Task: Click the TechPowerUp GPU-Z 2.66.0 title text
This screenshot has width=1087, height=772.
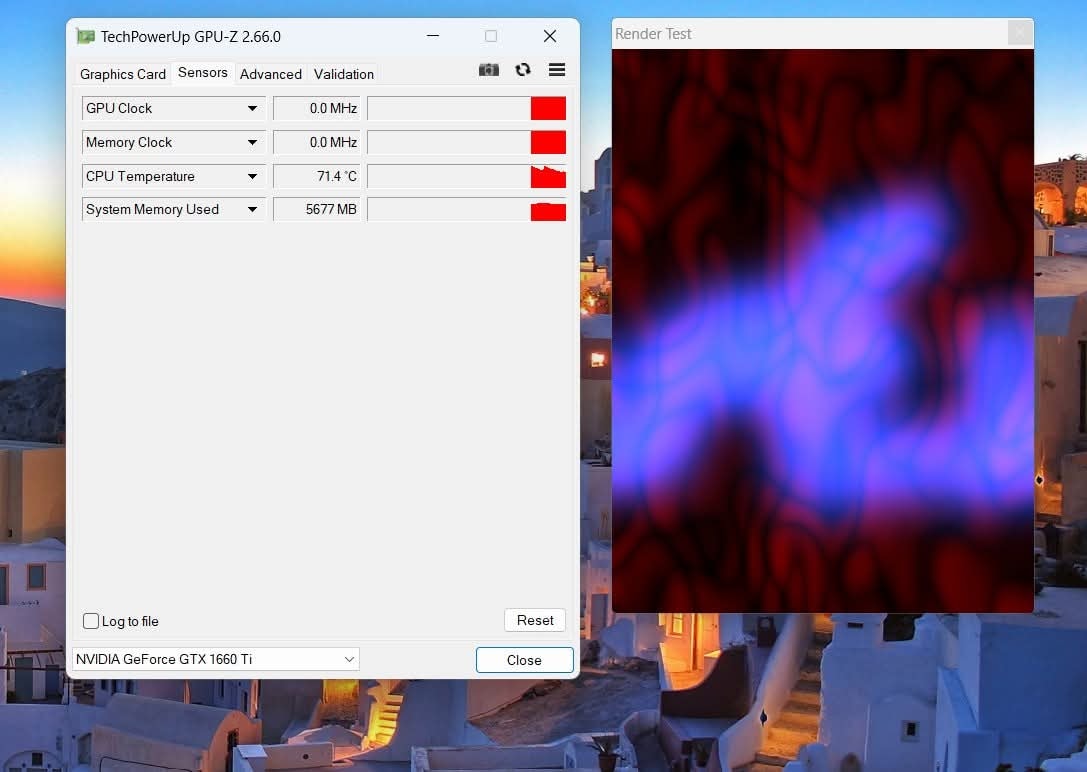Action: click(191, 37)
